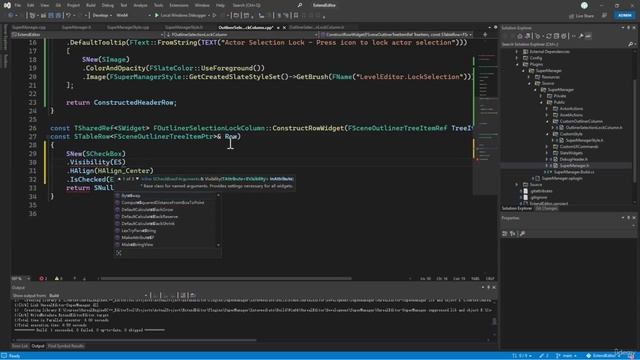The image size is (640, 360).
Task: Switch to Git Changes tab
Action: pyautogui.click(x=546, y=209)
